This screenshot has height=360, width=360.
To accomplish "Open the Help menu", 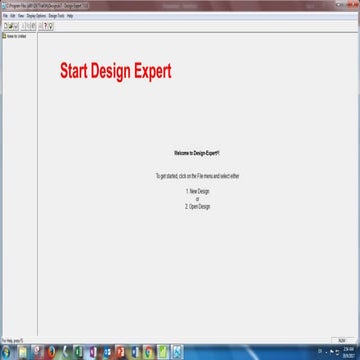I will click(x=70, y=16).
